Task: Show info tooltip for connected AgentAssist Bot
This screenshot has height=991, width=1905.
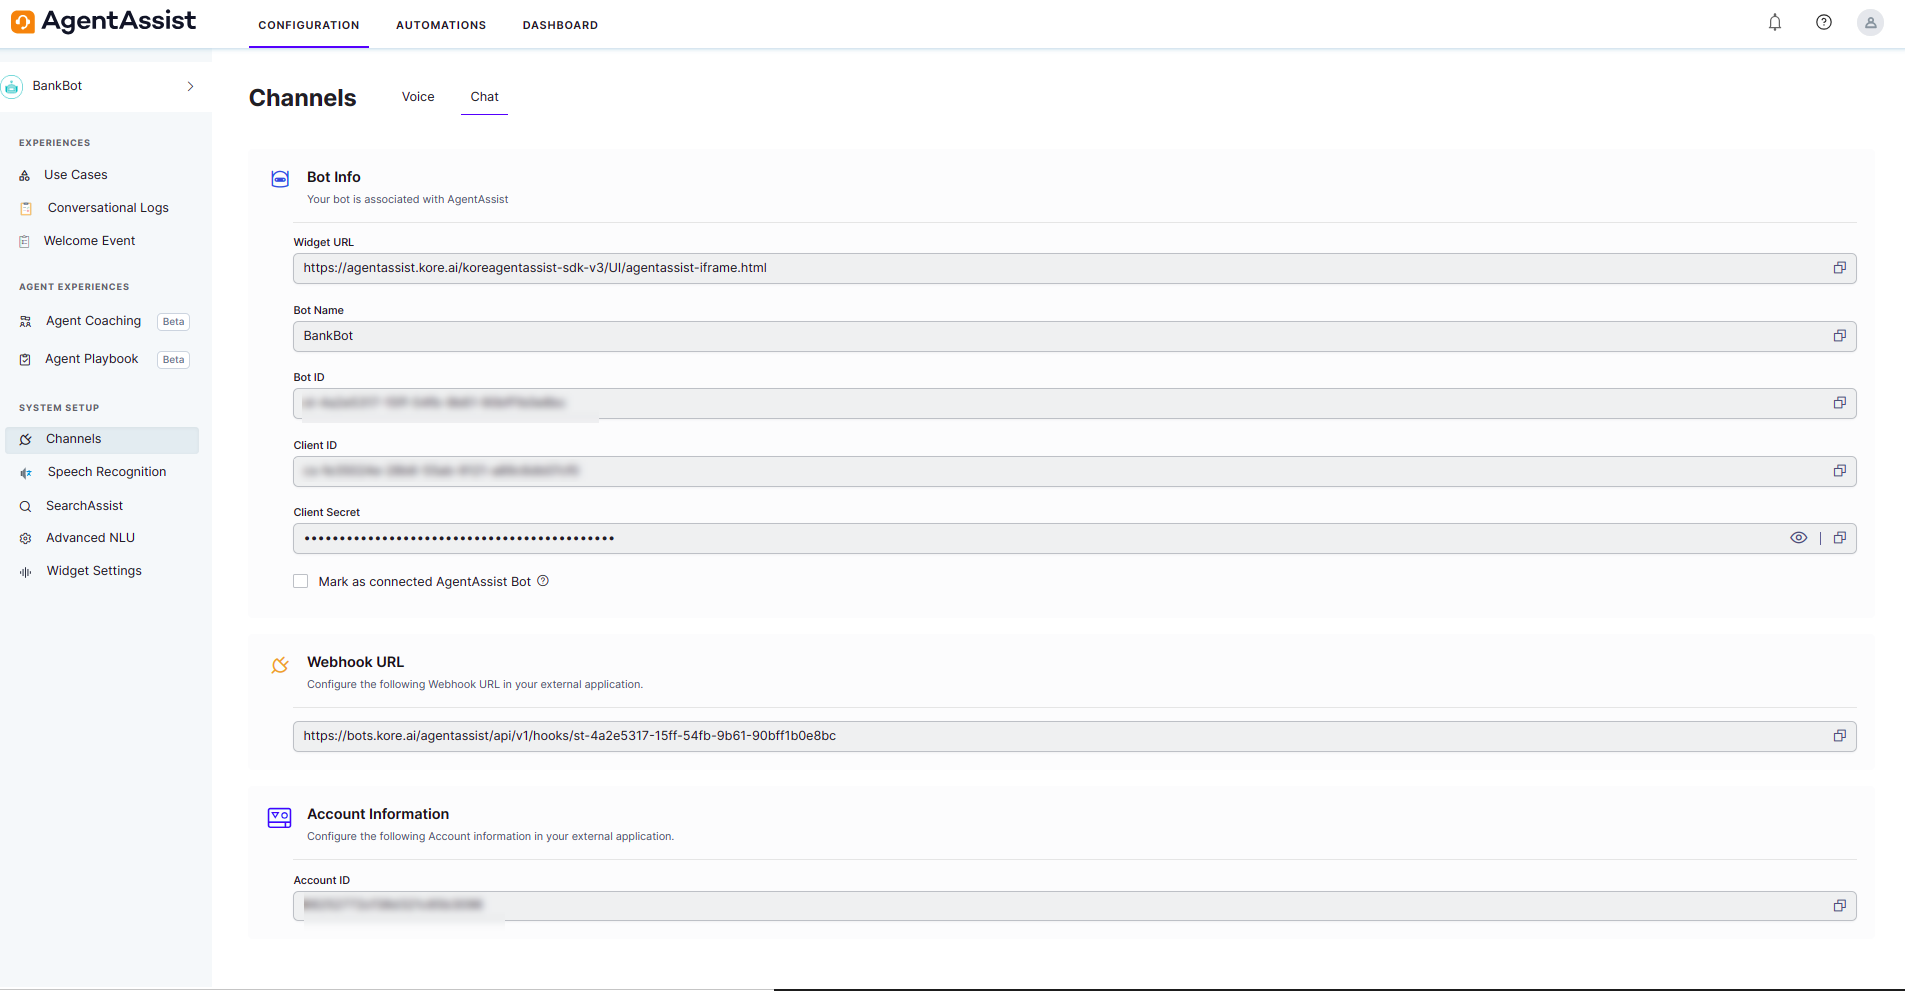Action: coord(543,581)
